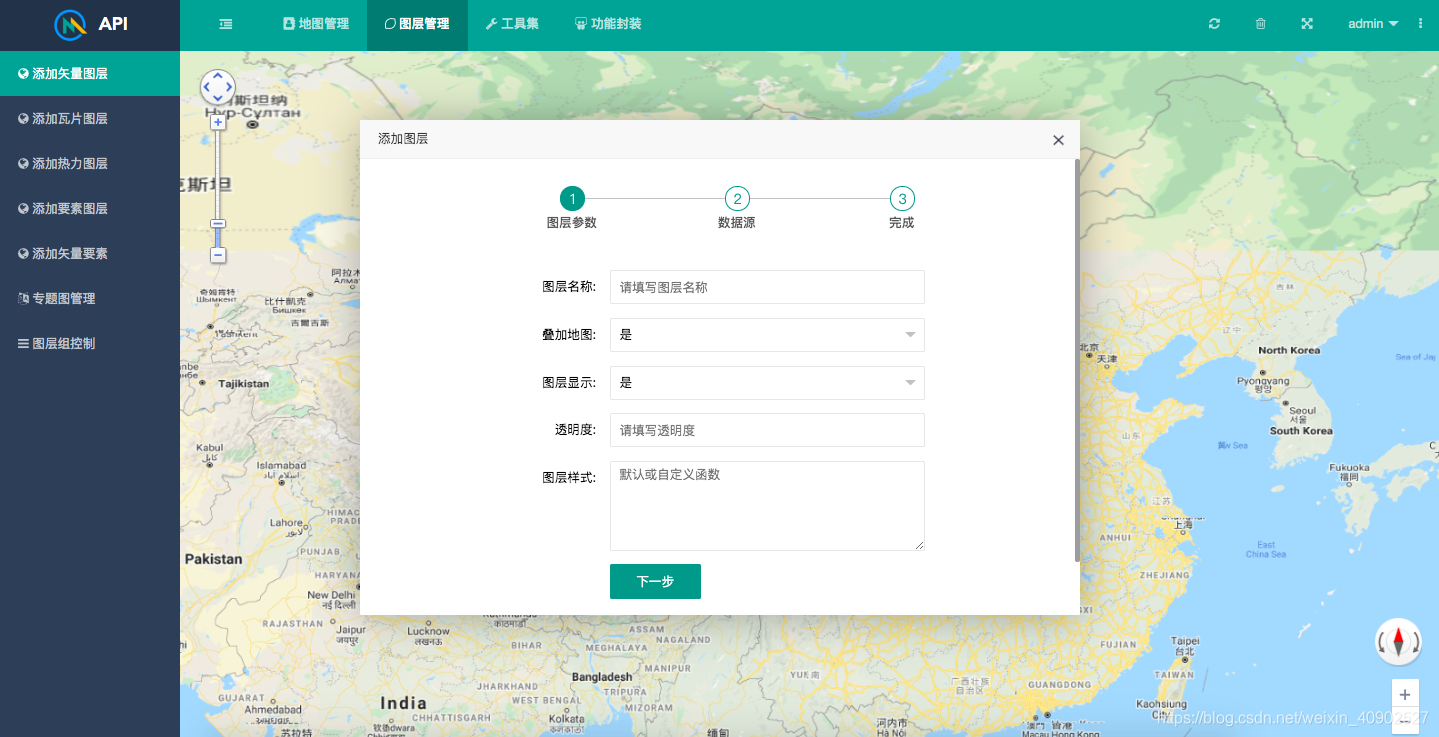Click the trash delete icon in header
Viewport: 1439px width, 737px height.
[1260, 22]
